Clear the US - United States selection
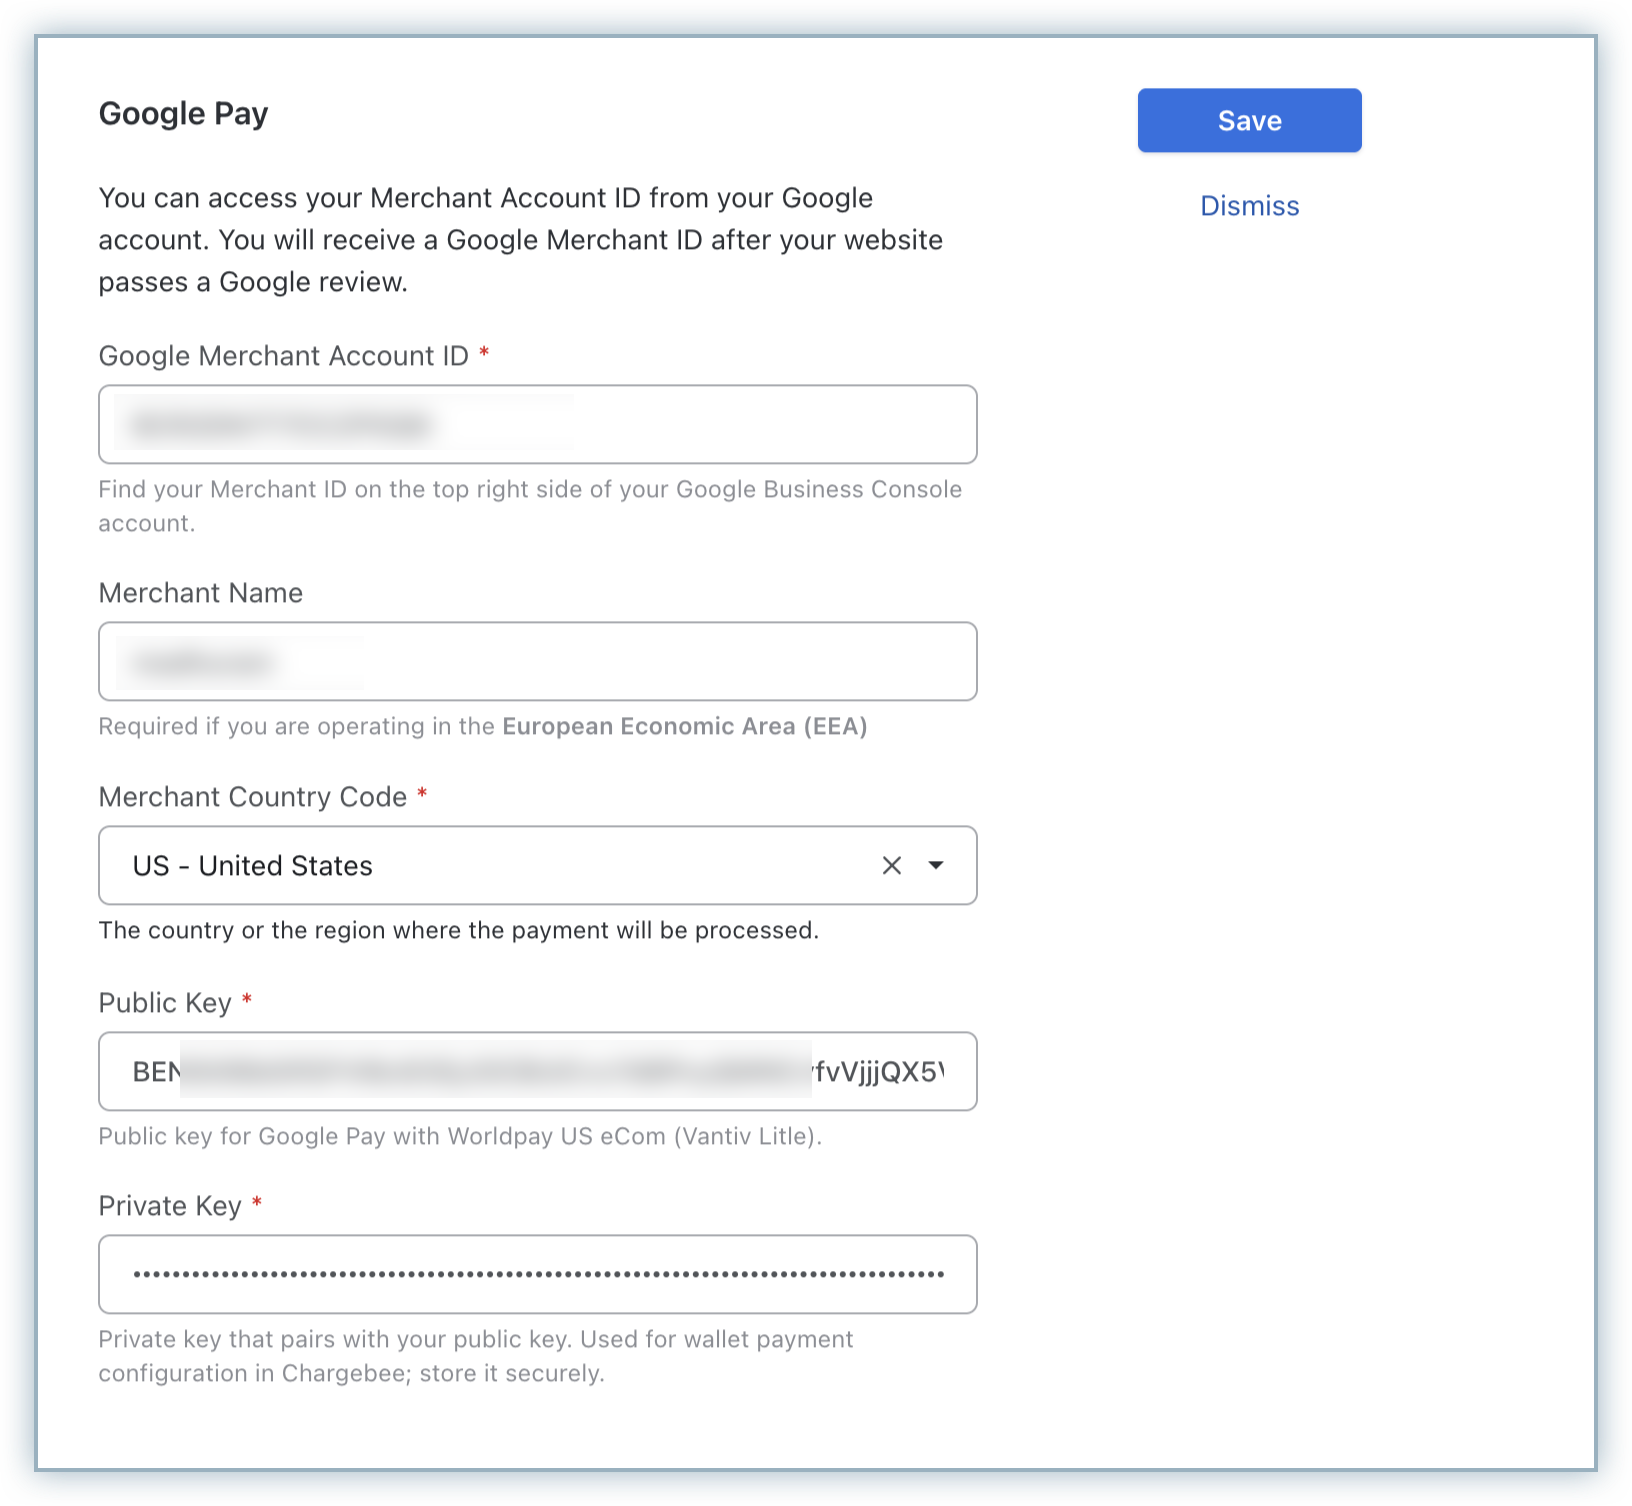This screenshot has height=1506, width=1632. click(x=892, y=865)
